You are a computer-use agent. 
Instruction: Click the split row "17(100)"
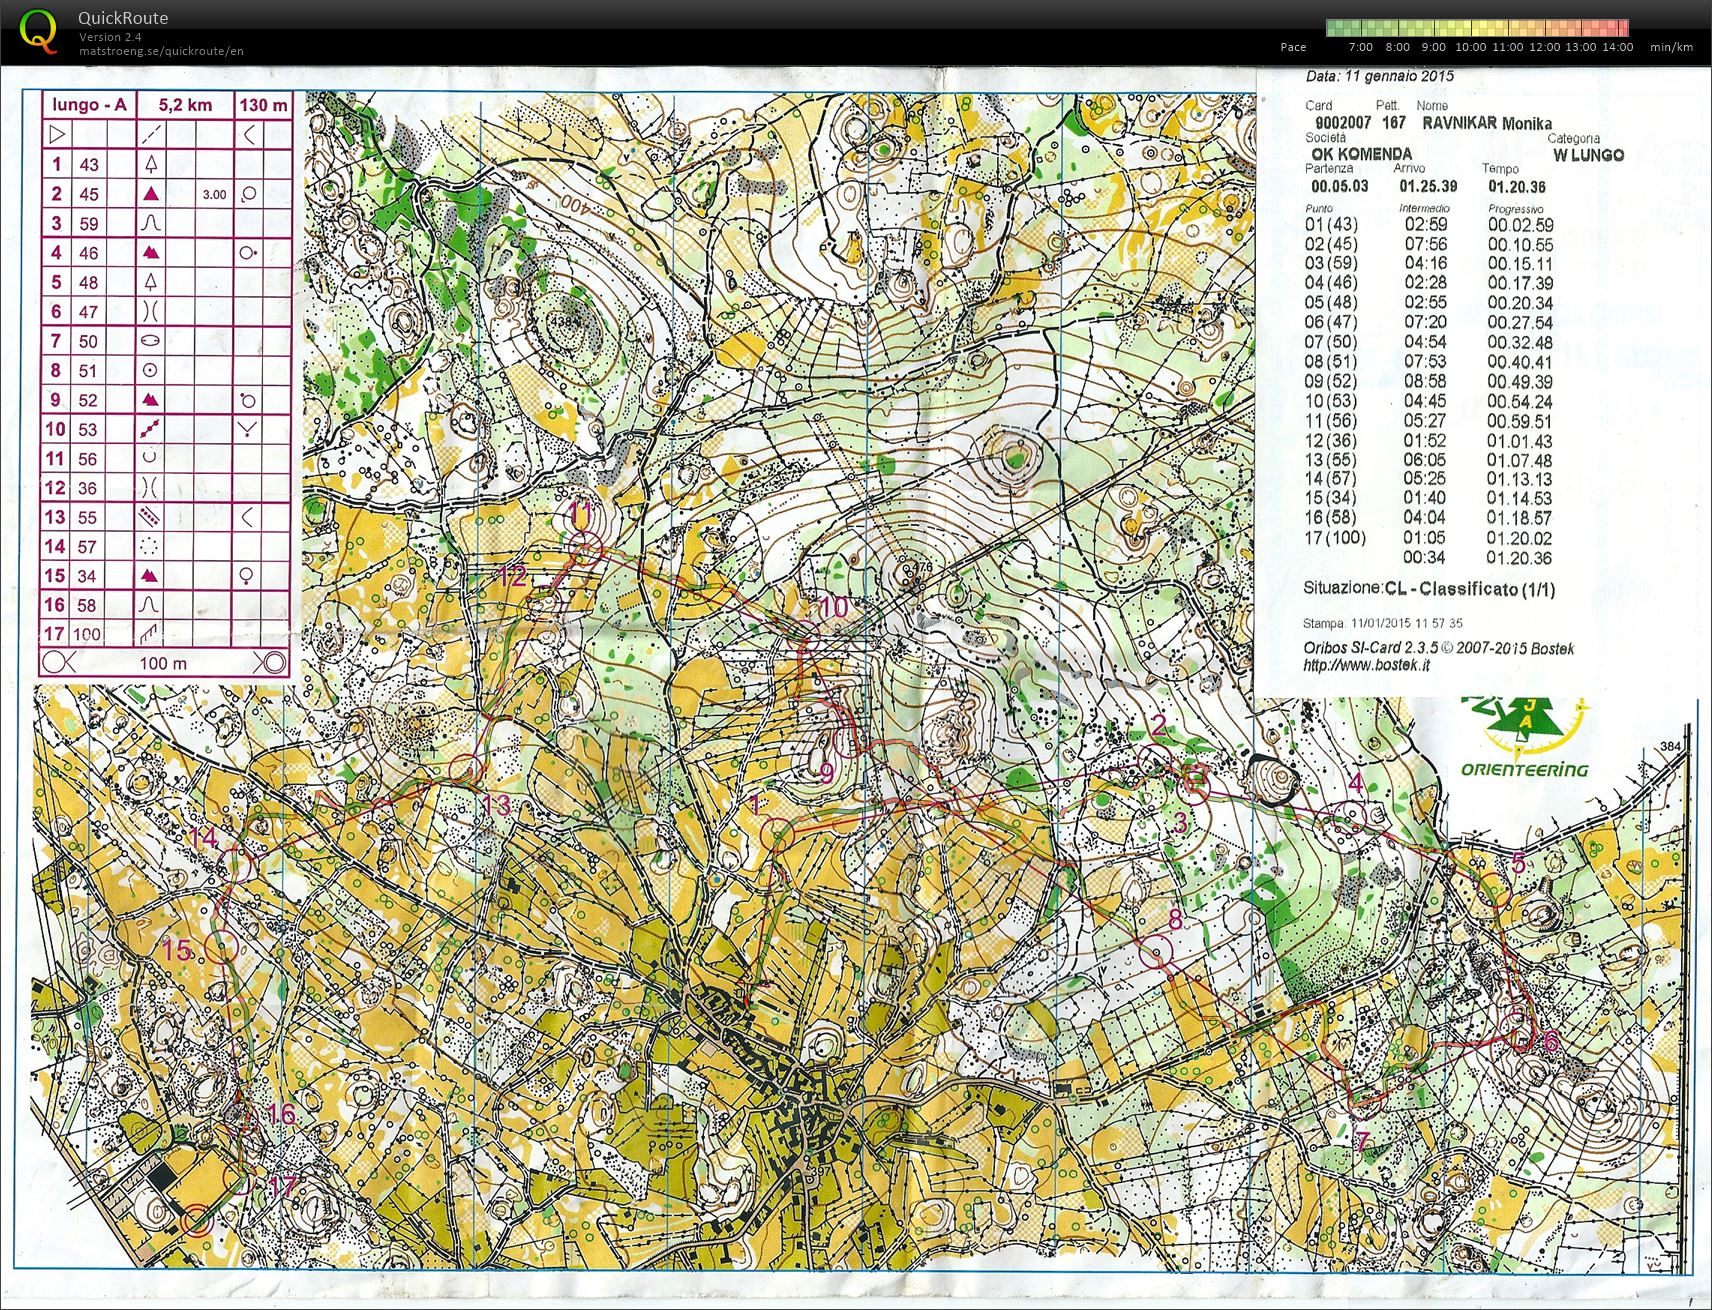point(1429,538)
